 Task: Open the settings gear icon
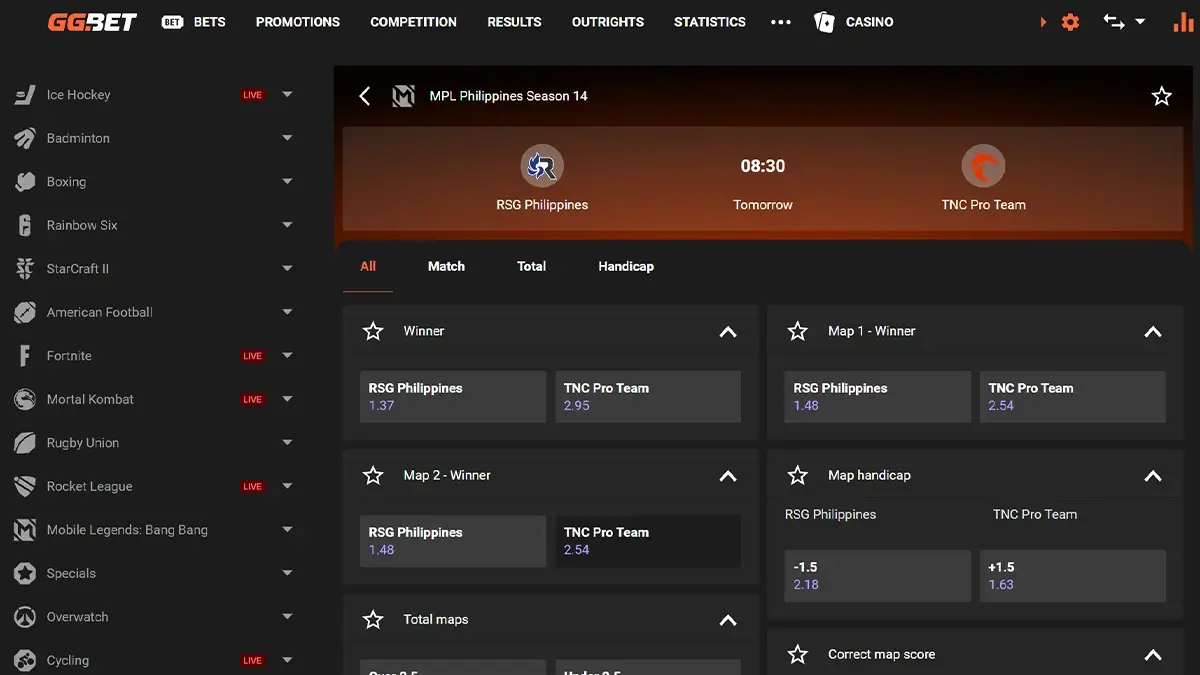click(1070, 21)
